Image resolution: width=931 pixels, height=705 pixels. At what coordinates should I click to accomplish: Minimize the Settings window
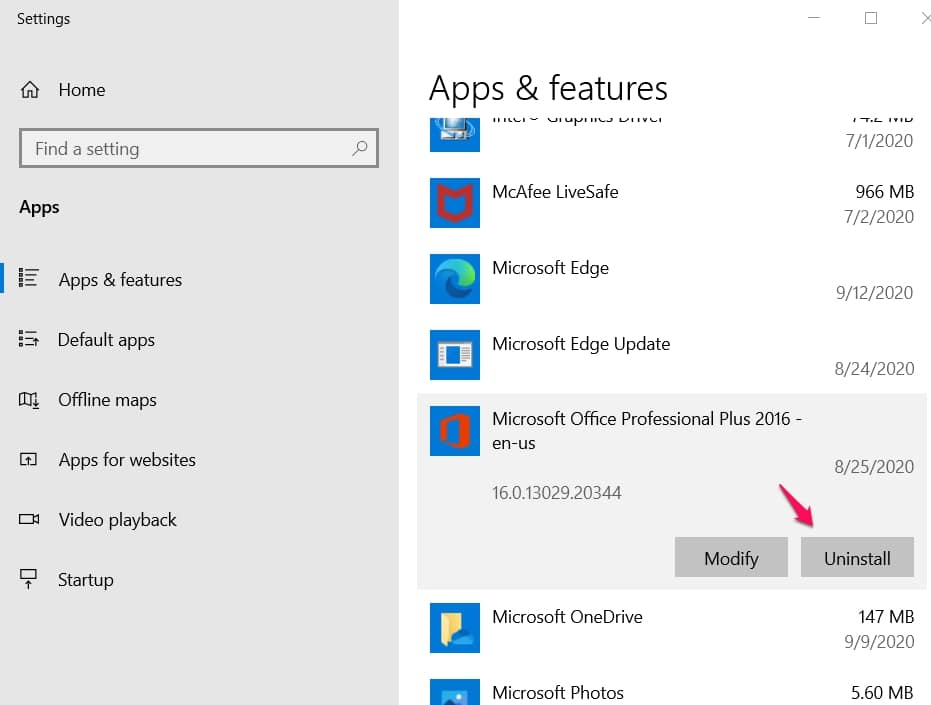click(x=814, y=18)
